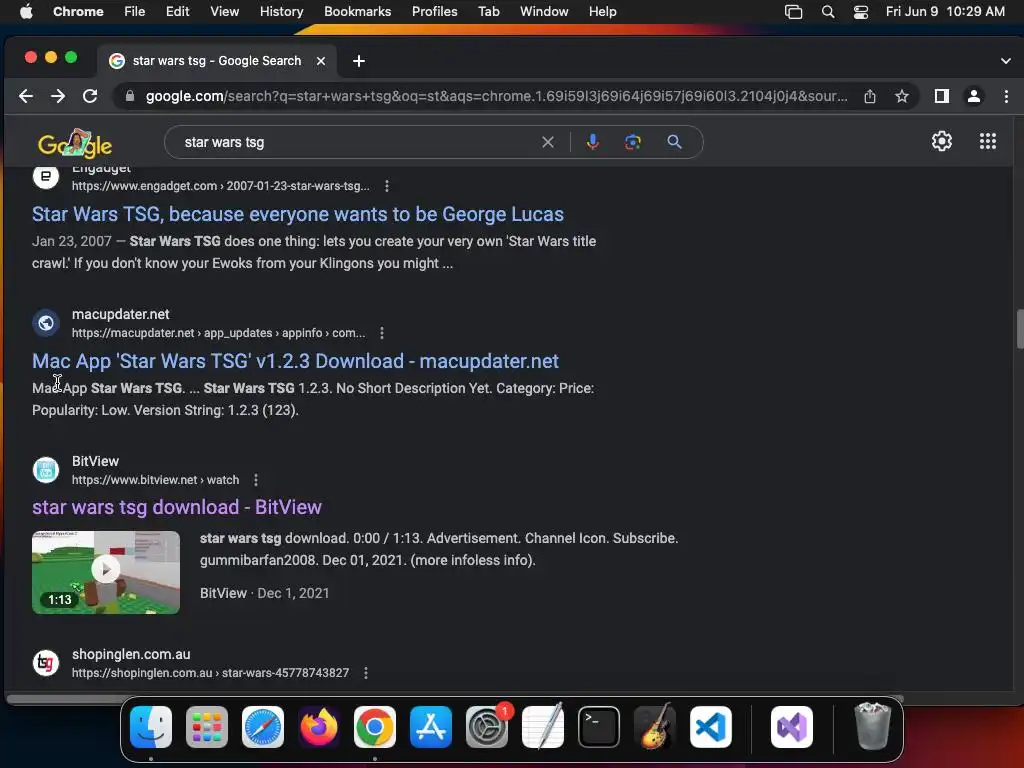Click the Google doodle logo

[75, 143]
